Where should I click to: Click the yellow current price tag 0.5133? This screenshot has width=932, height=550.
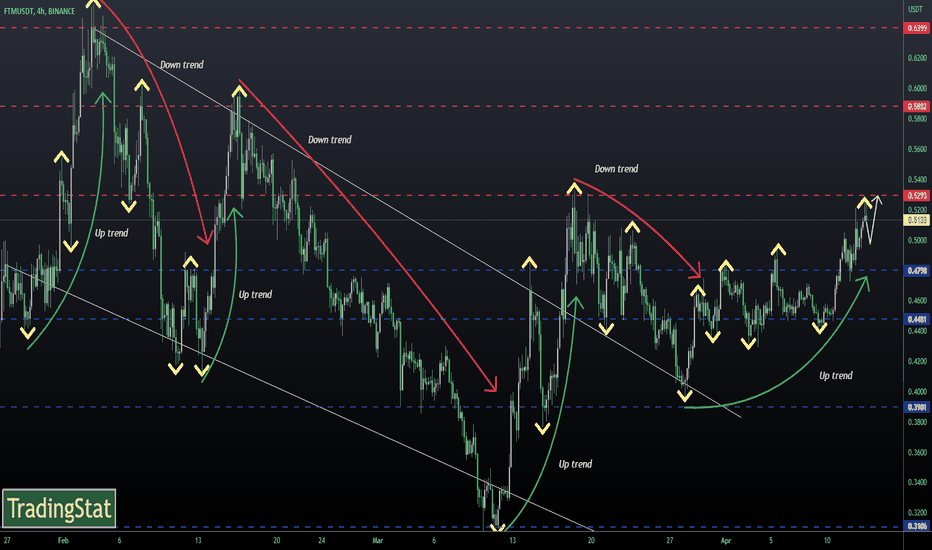pos(917,220)
